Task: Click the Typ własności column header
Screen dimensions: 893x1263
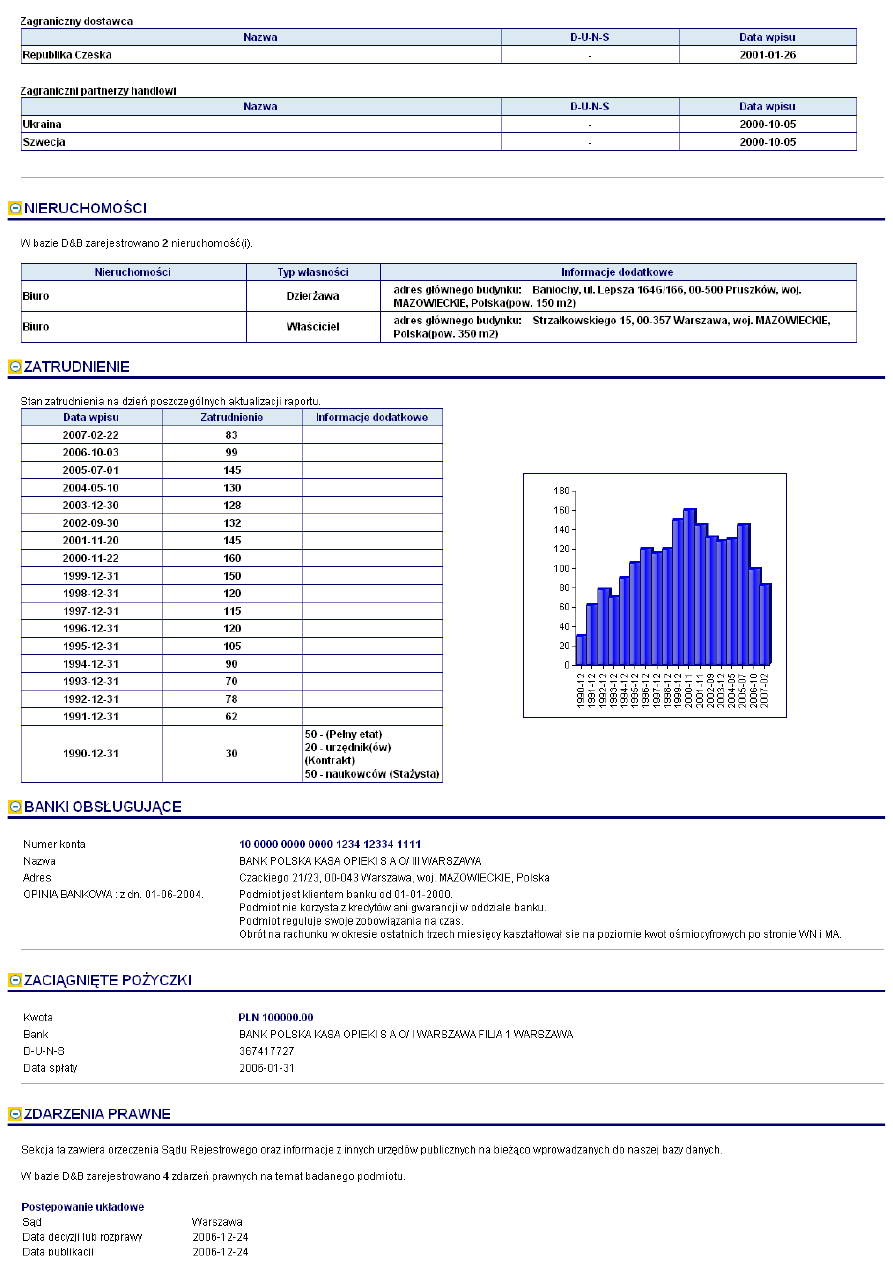Action: pos(313,272)
